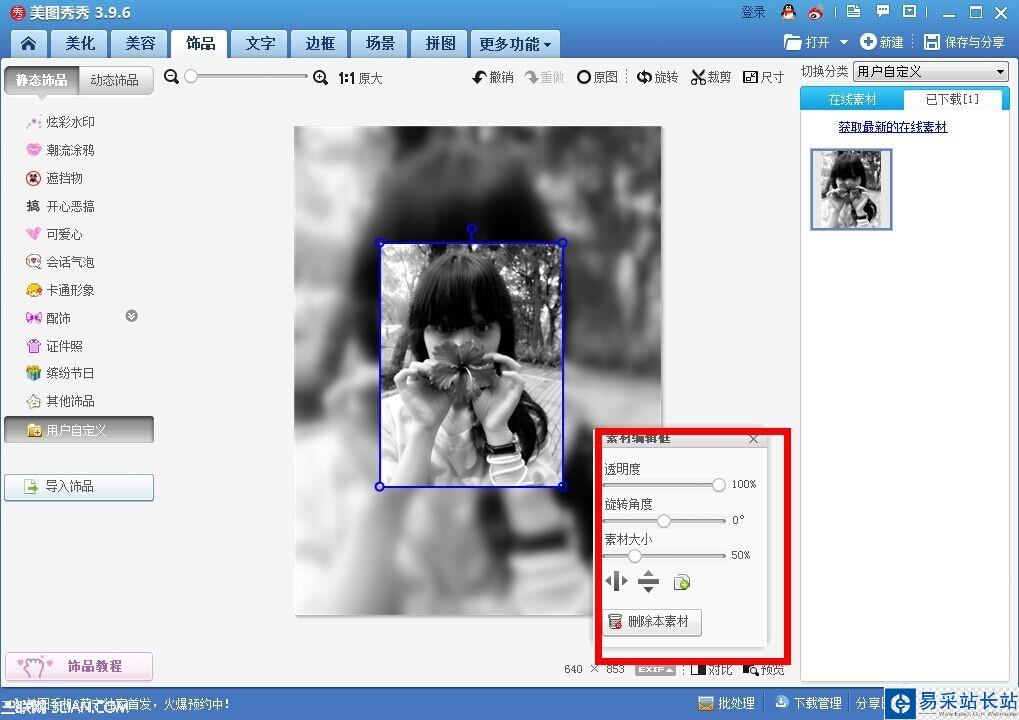Open the 美化 tab
1019x720 pixels.
[x=80, y=44]
